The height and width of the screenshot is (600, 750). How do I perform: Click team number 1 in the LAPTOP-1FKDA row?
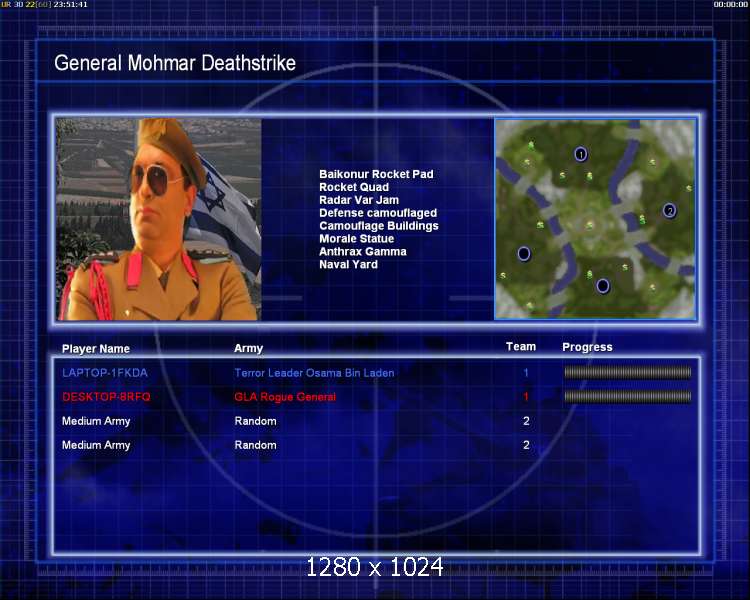[526, 373]
